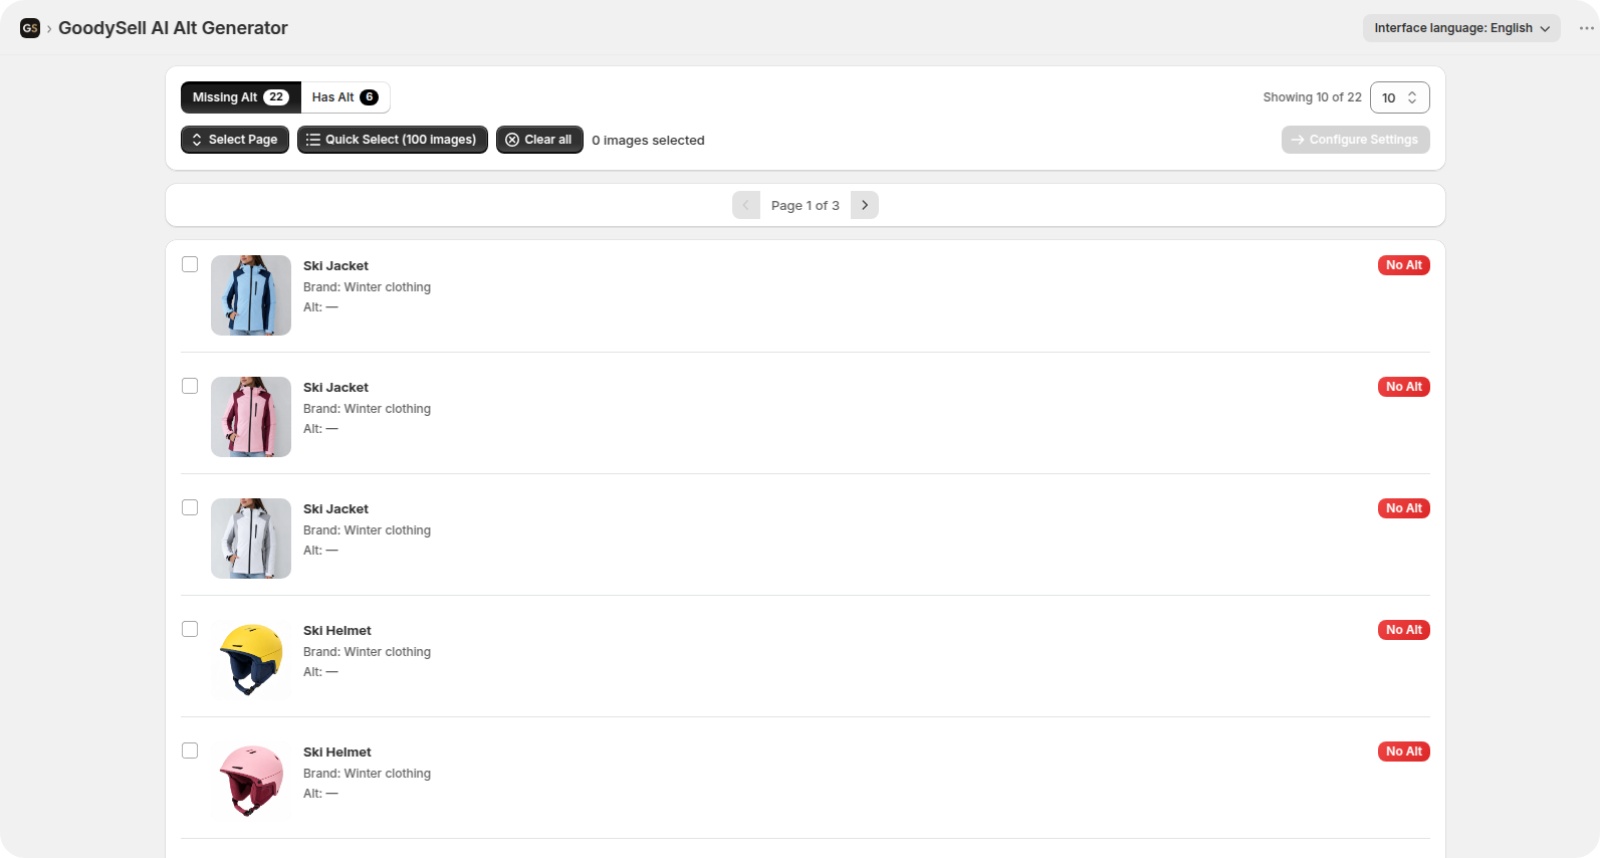Tick the checkbox for the yellow Ski Helmet
The height and width of the screenshot is (858, 1600).
[x=190, y=629]
